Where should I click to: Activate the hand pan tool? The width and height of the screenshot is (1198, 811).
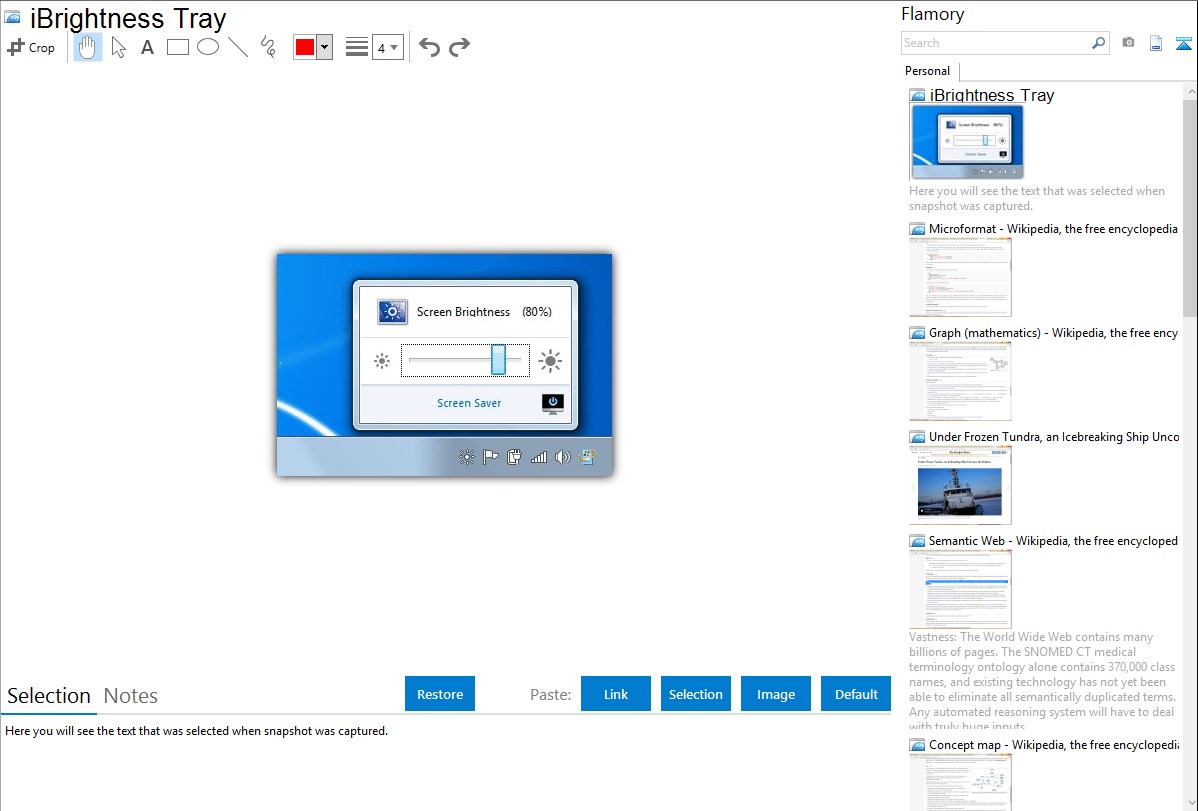tap(88, 47)
